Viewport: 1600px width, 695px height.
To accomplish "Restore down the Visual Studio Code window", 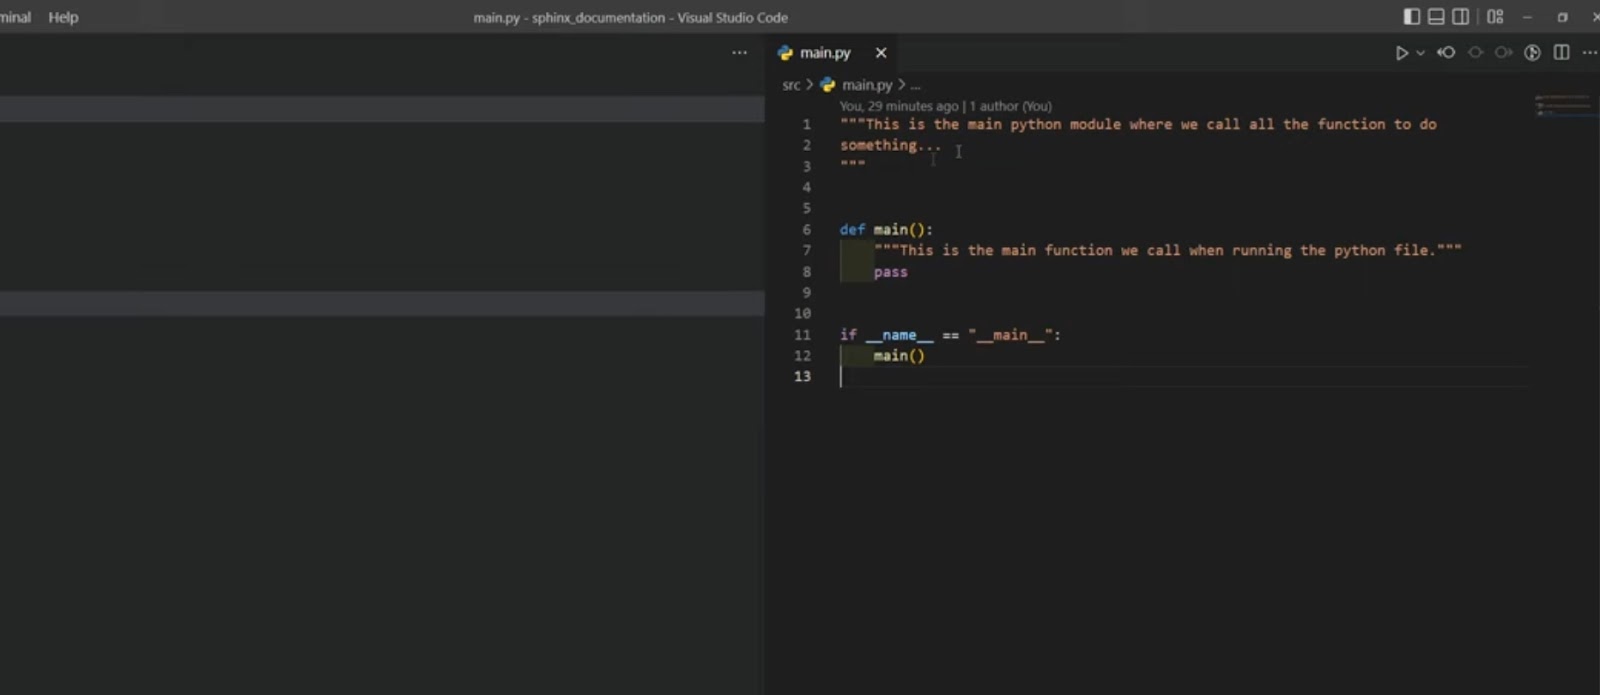I will click(x=1562, y=17).
